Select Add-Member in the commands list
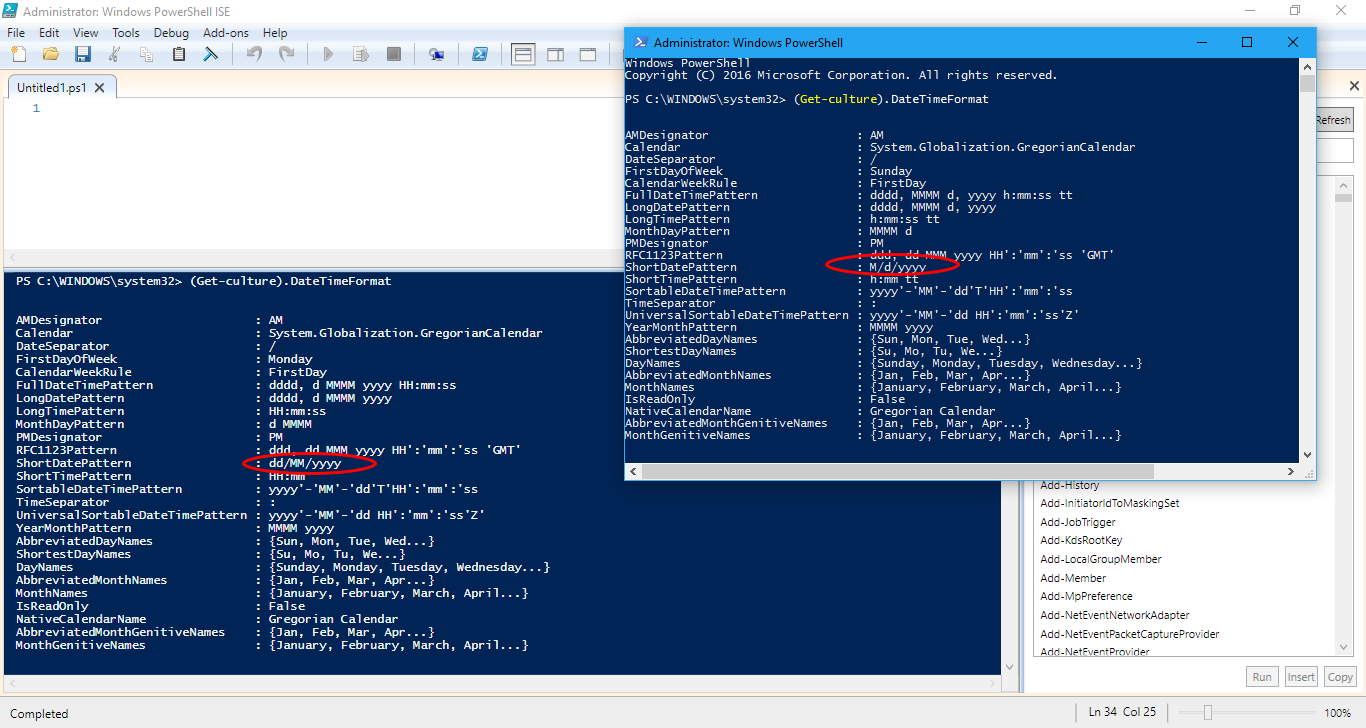Viewport: 1366px width, 728px height. pos(1073,578)
